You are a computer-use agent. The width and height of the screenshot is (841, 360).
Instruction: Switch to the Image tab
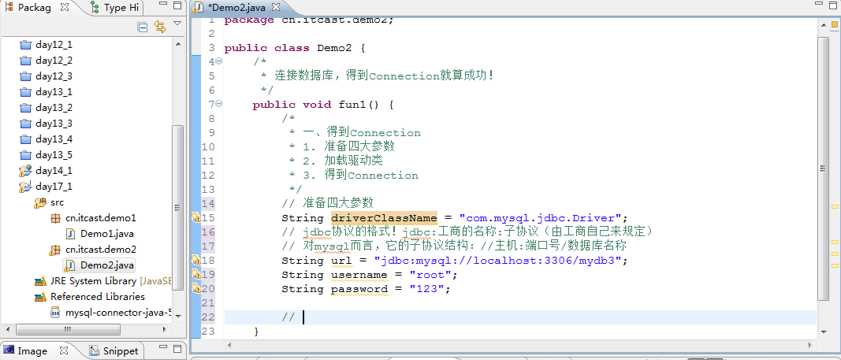(32, 351)
